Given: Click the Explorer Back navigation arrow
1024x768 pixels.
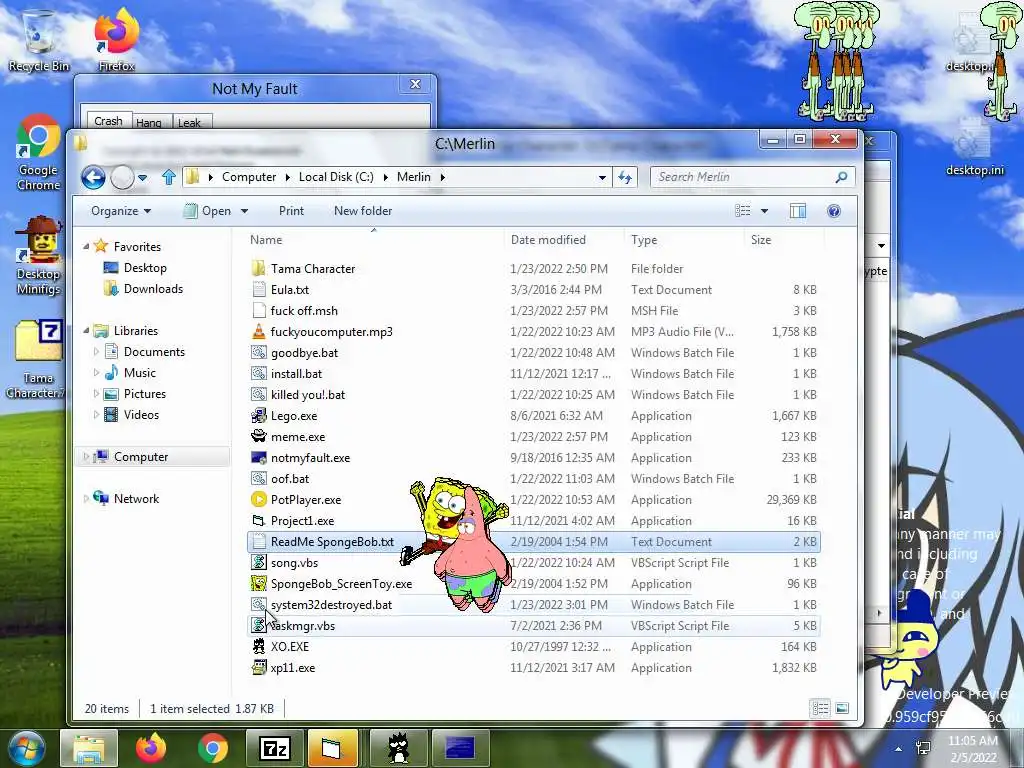Looking at the screenshot, I should pos(93,177).
